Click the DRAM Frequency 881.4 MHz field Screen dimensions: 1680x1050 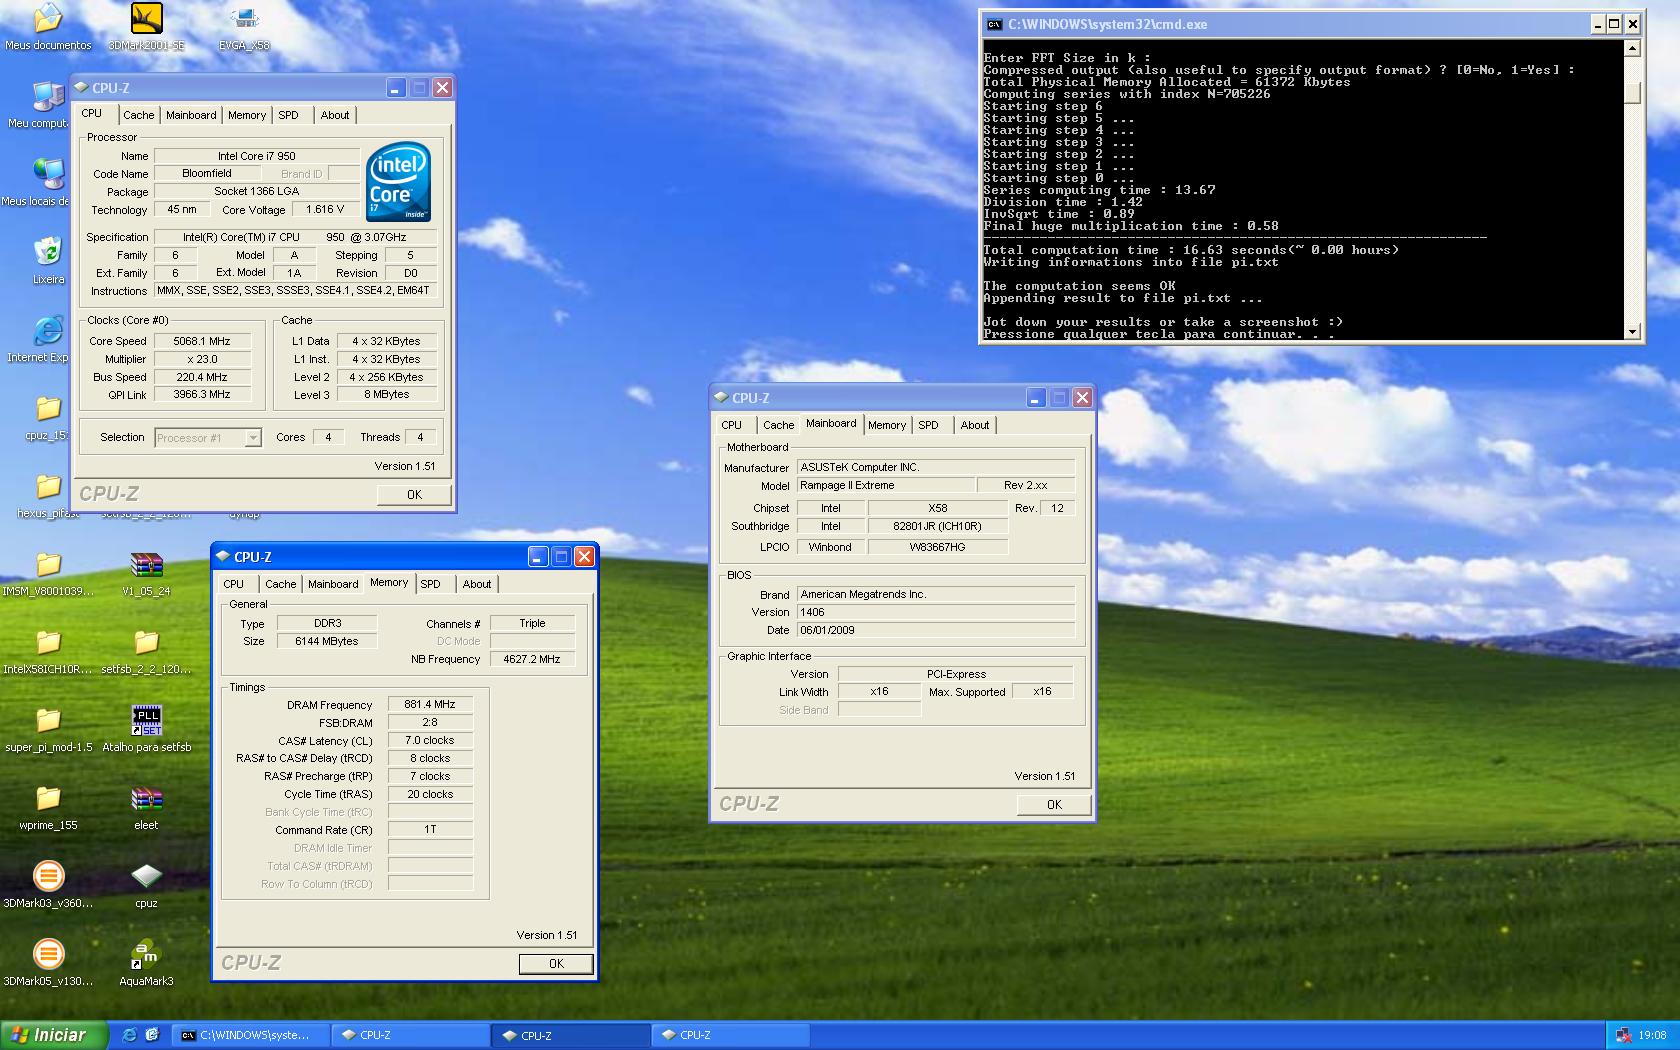pyautogui.click(x=430, y=705)
